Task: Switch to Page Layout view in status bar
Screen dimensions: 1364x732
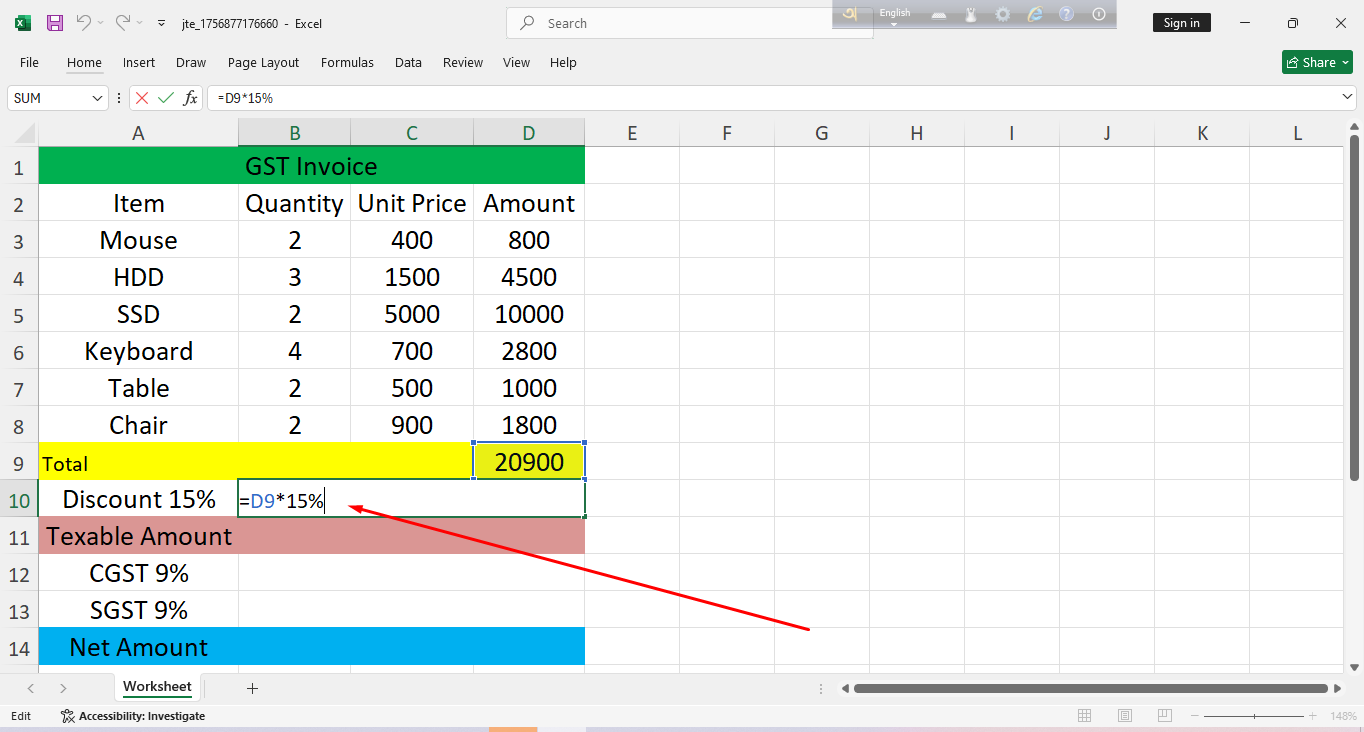Action: (x=1125, y=716)
